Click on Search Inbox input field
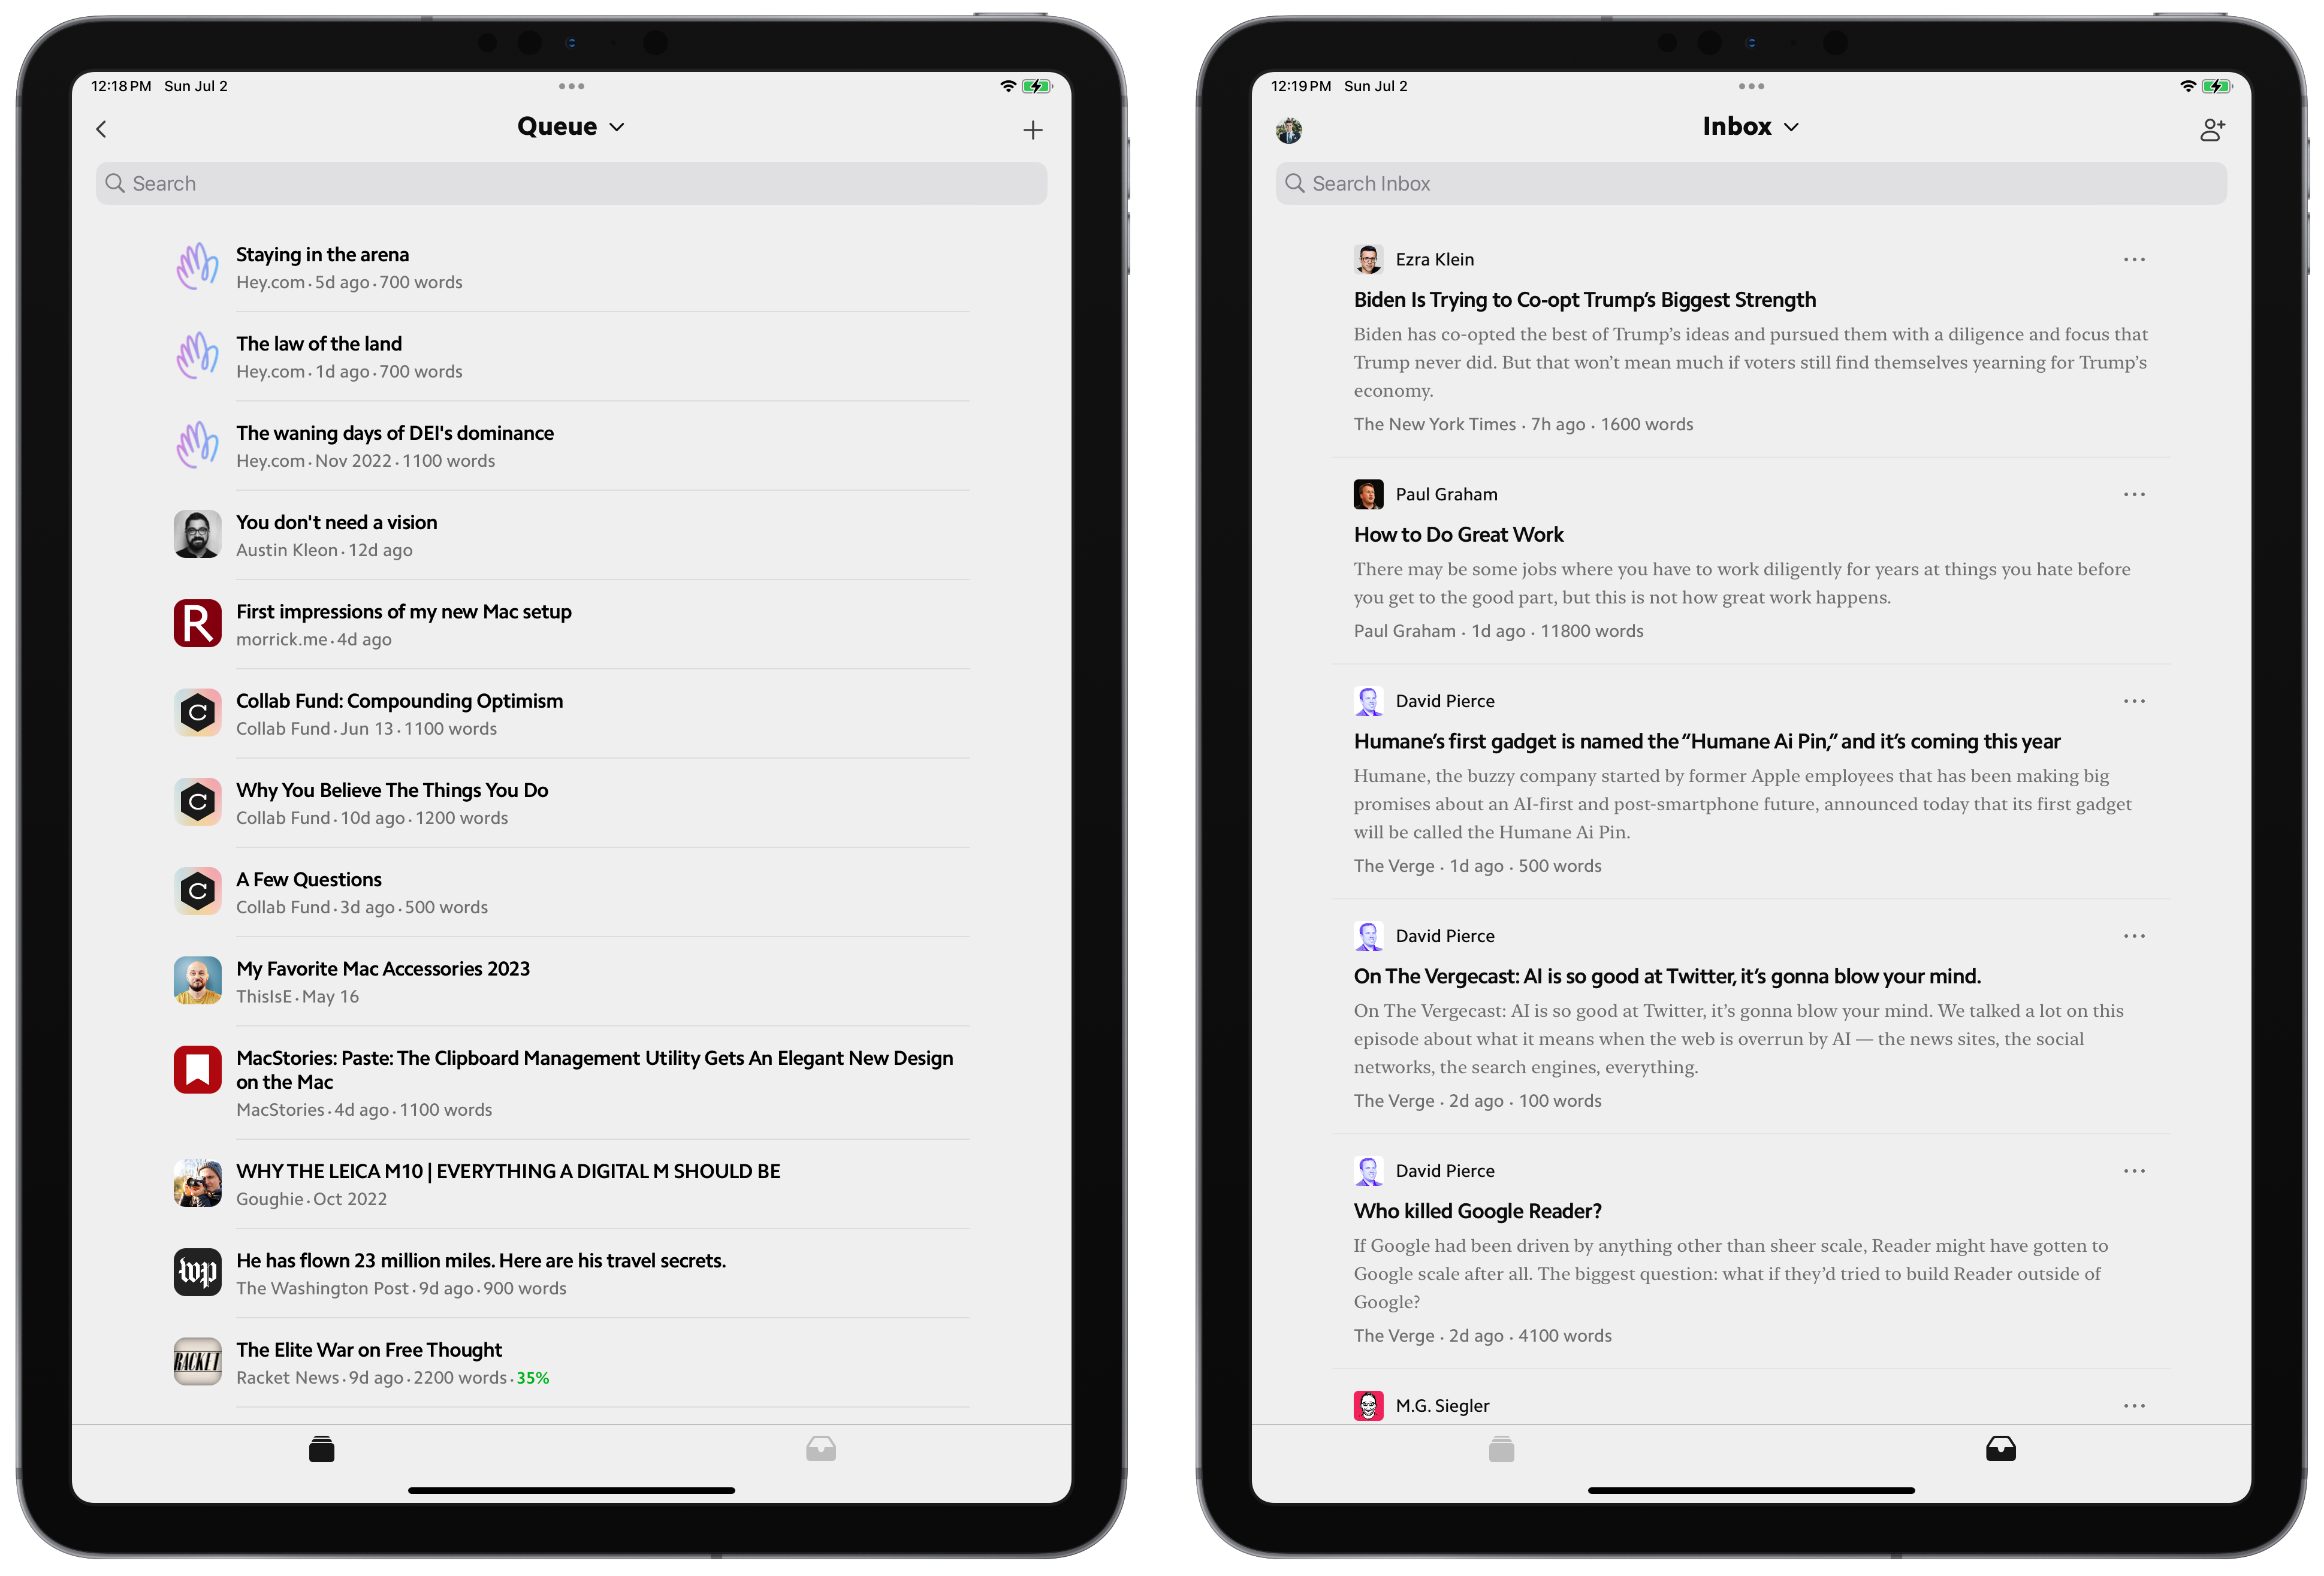The height and width of the screenshot is (1576, 2324). [x=1749, y=183]
